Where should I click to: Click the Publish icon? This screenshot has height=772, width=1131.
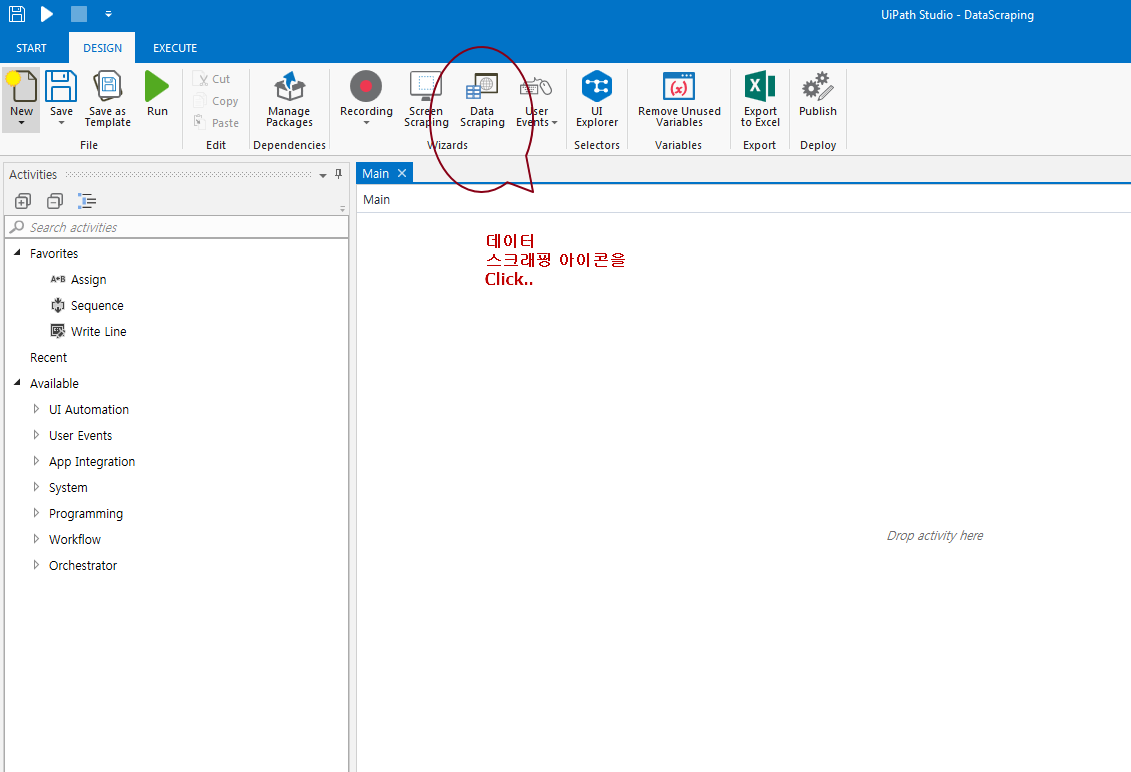(x=817, y=87)
